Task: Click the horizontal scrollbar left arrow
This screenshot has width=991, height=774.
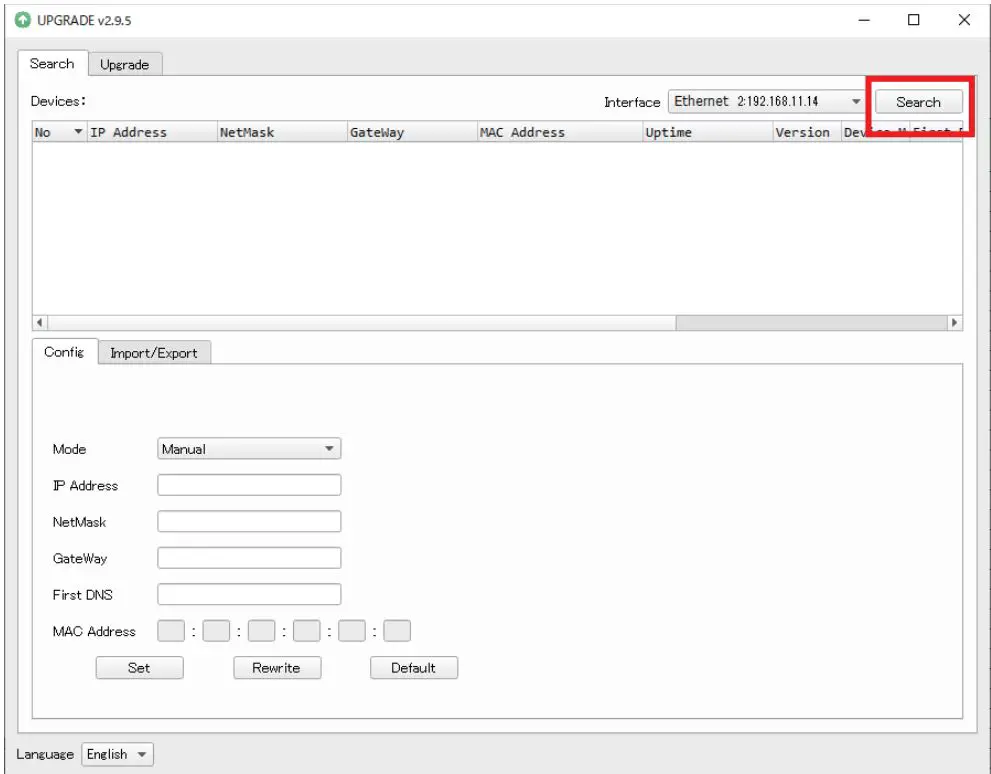Action: (40, 322)
